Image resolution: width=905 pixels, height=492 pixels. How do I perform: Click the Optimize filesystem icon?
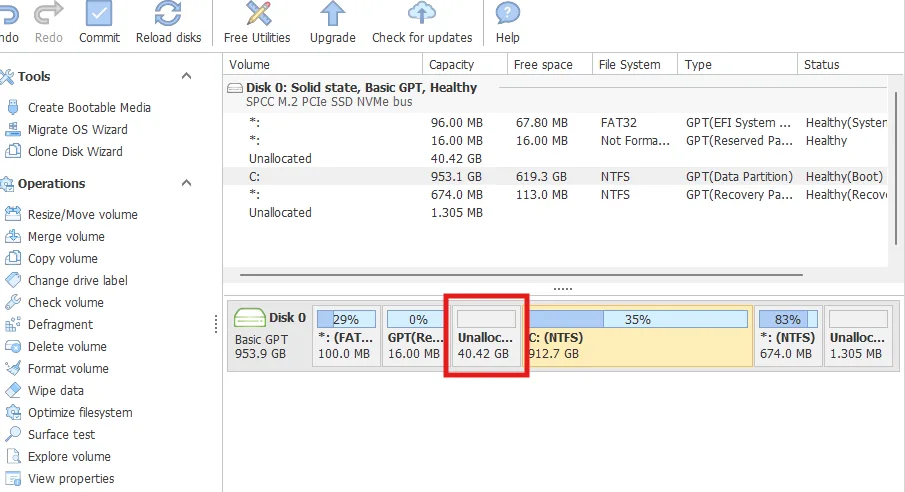point(13,412)
